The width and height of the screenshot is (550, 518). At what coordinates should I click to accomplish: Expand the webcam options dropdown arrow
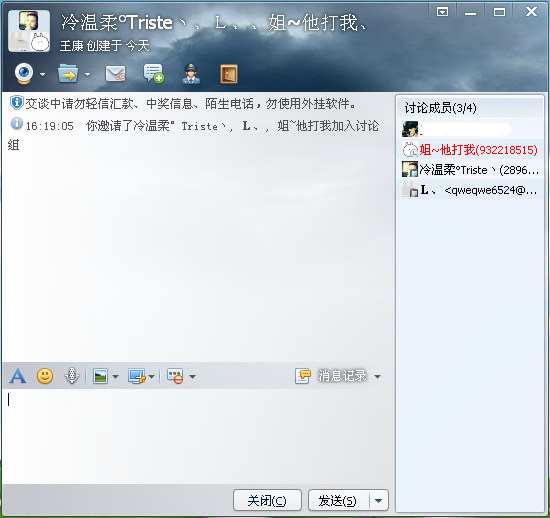[x=42, y=74]
